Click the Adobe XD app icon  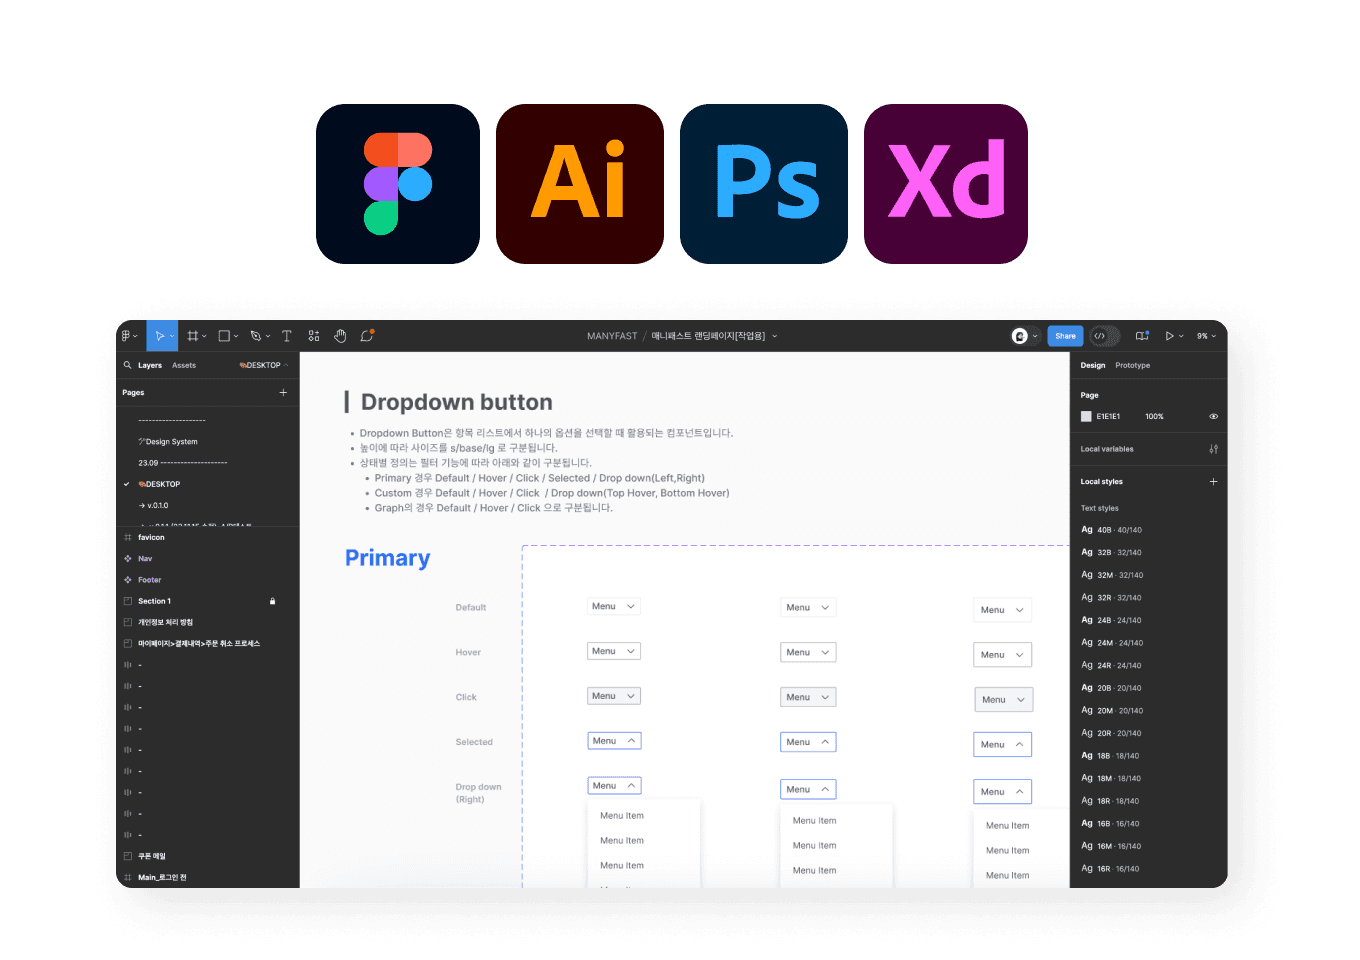click(946, 184)
